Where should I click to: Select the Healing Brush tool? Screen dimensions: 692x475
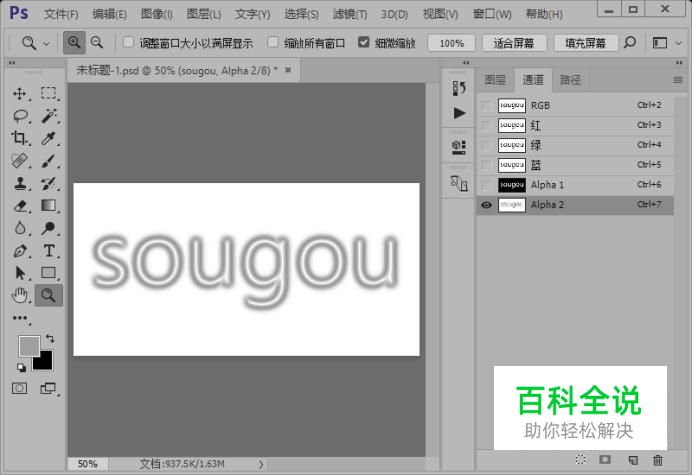coord(19,161)
